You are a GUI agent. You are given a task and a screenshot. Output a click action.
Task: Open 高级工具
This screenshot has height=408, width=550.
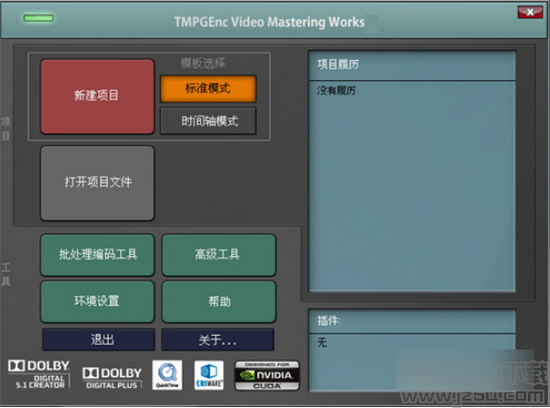[219, 255]
